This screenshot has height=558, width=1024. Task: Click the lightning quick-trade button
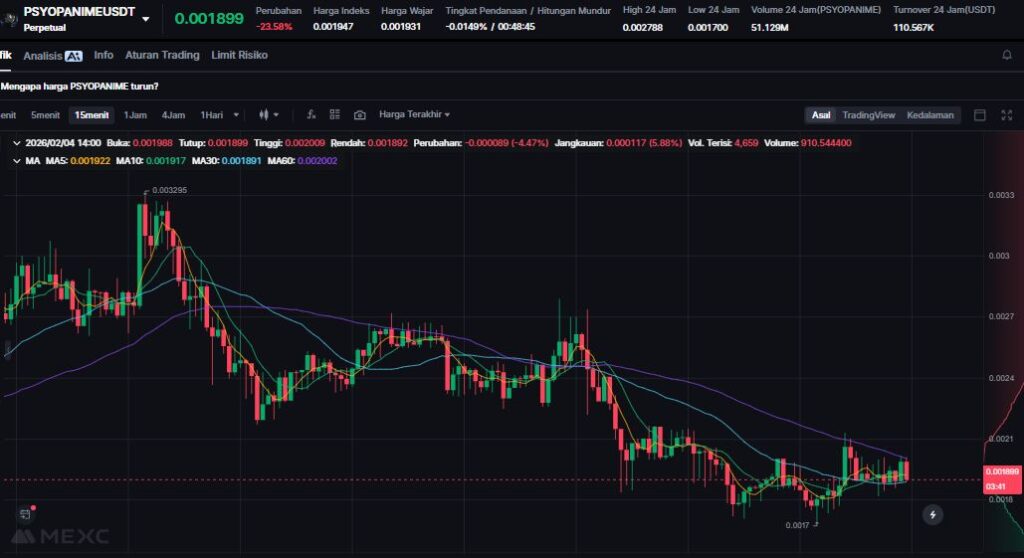point(933,515)
